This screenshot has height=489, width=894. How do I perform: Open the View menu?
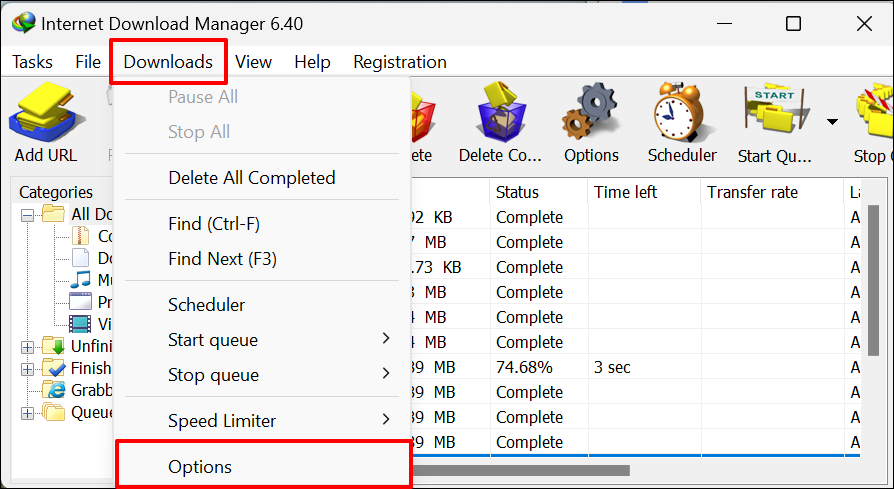[253, 62]
